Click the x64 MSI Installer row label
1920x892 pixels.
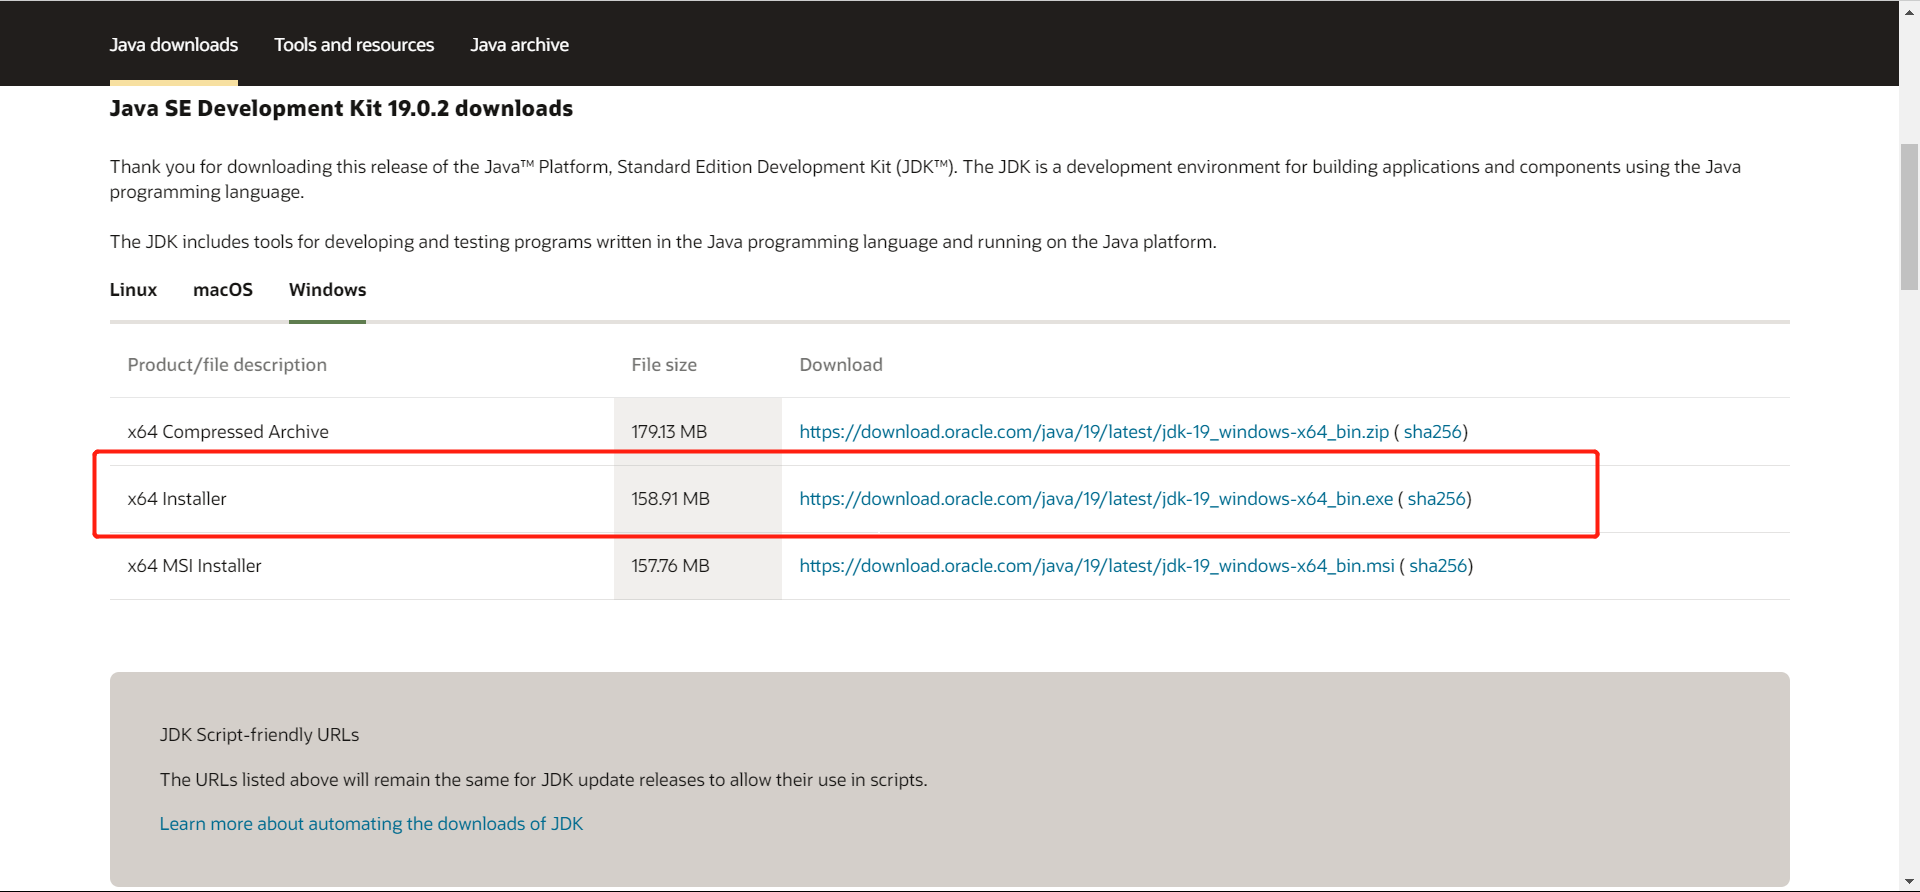pyautogui.click(x=194, y=566)
